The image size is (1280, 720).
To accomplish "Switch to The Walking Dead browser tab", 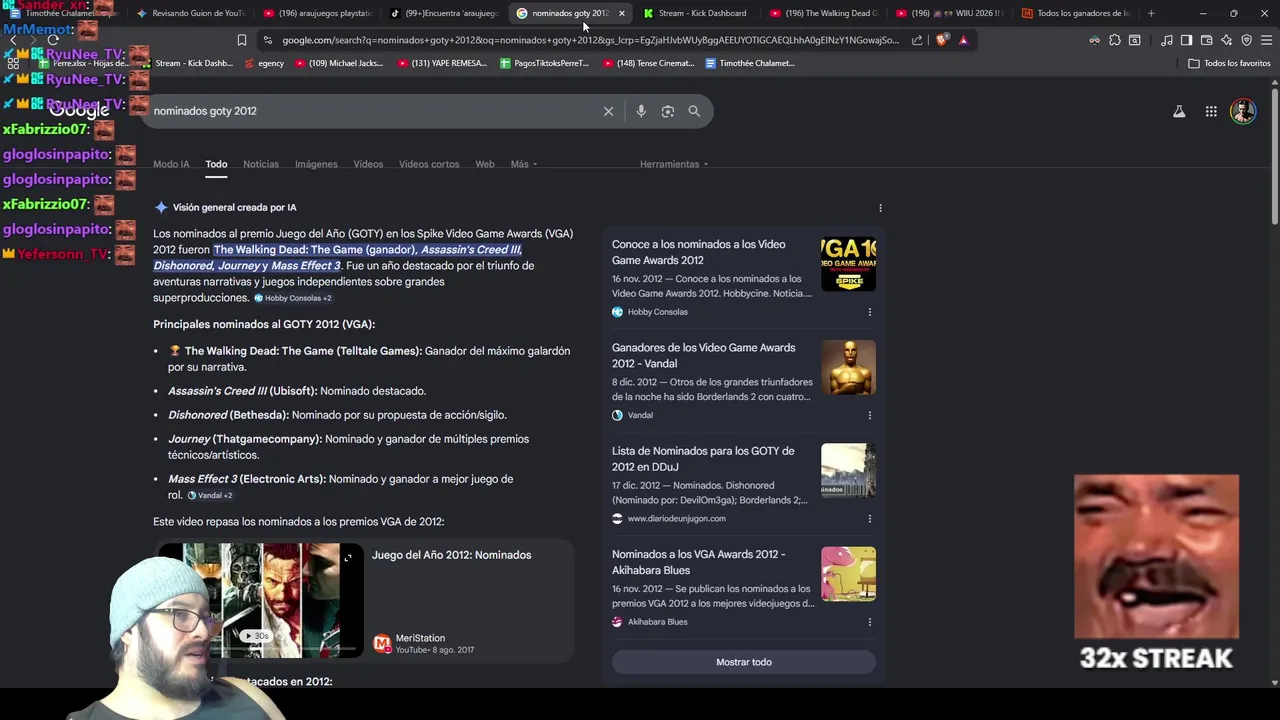I will point(823,13).
